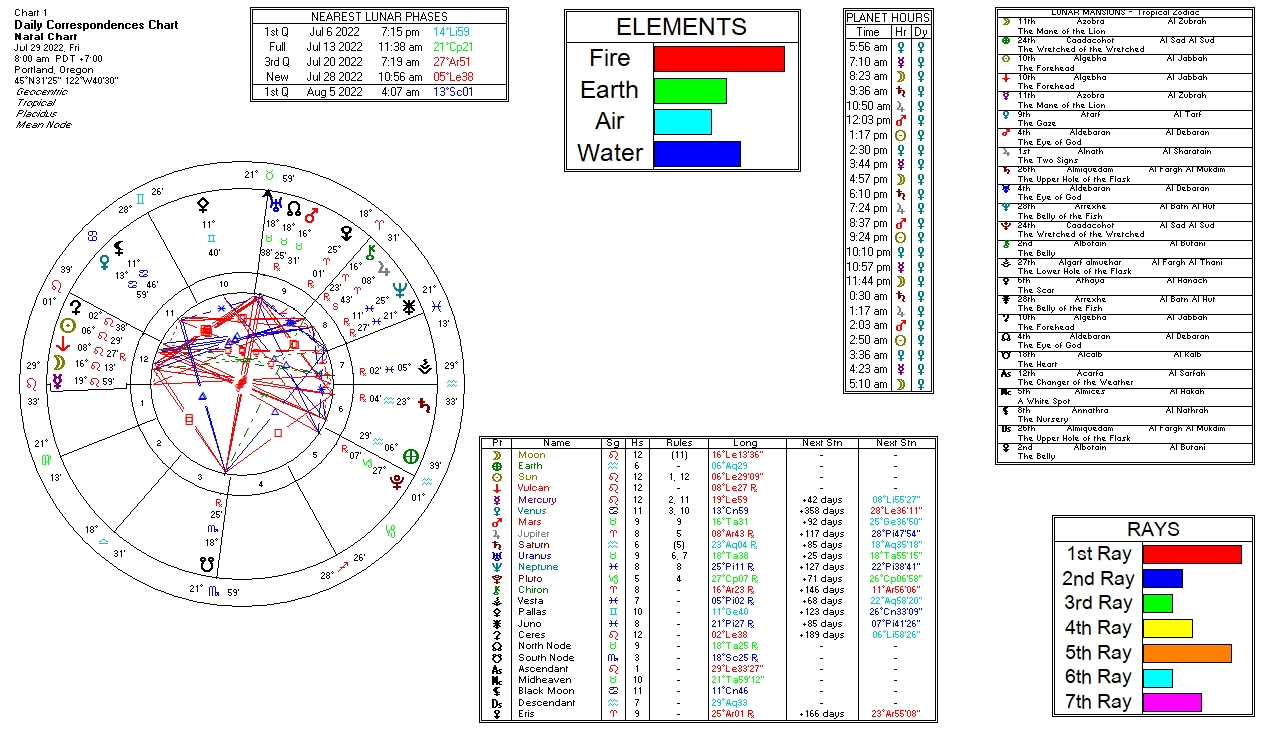This screenshot has height=741, width=1267.
Task: Select the Pallas glyph near the wheel top
Action: pyautogui.click(x=203, y=204)
